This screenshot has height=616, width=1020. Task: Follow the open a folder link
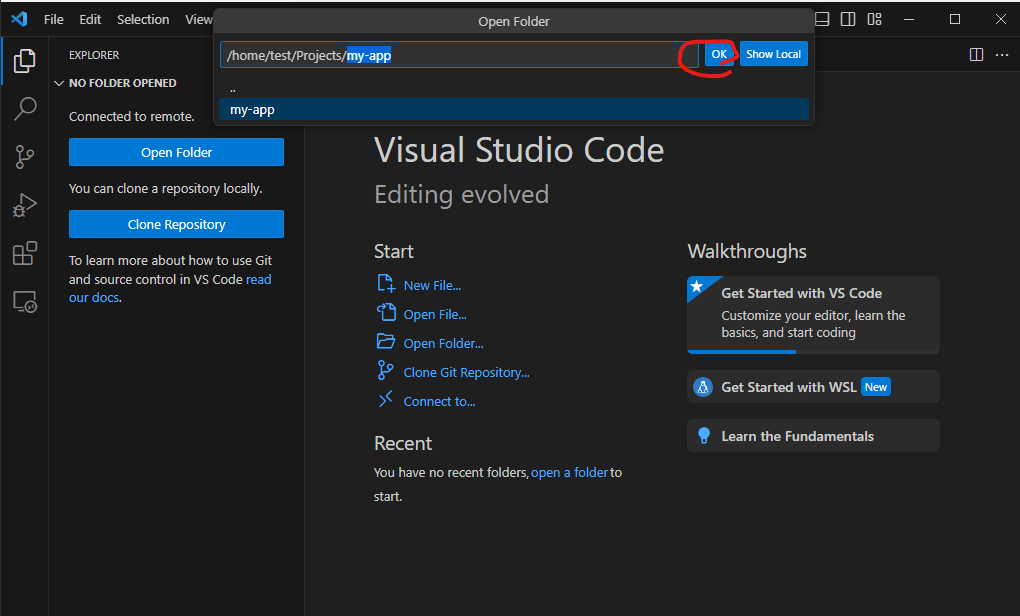569,473
